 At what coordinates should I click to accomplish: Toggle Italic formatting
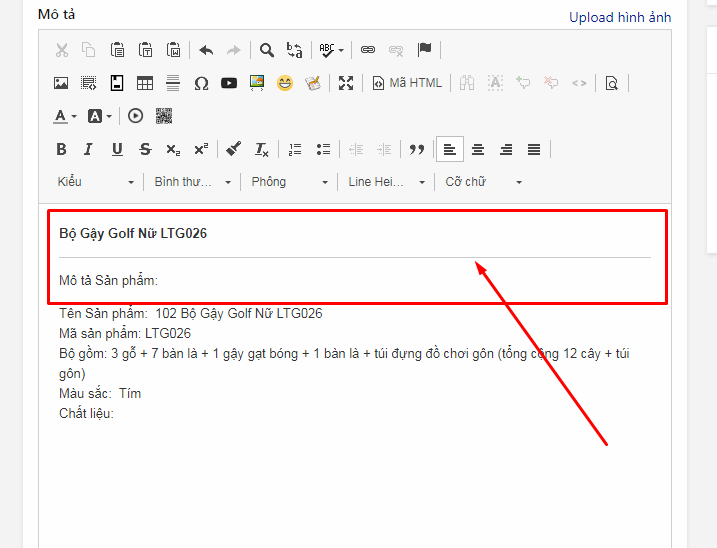[88, 149]
